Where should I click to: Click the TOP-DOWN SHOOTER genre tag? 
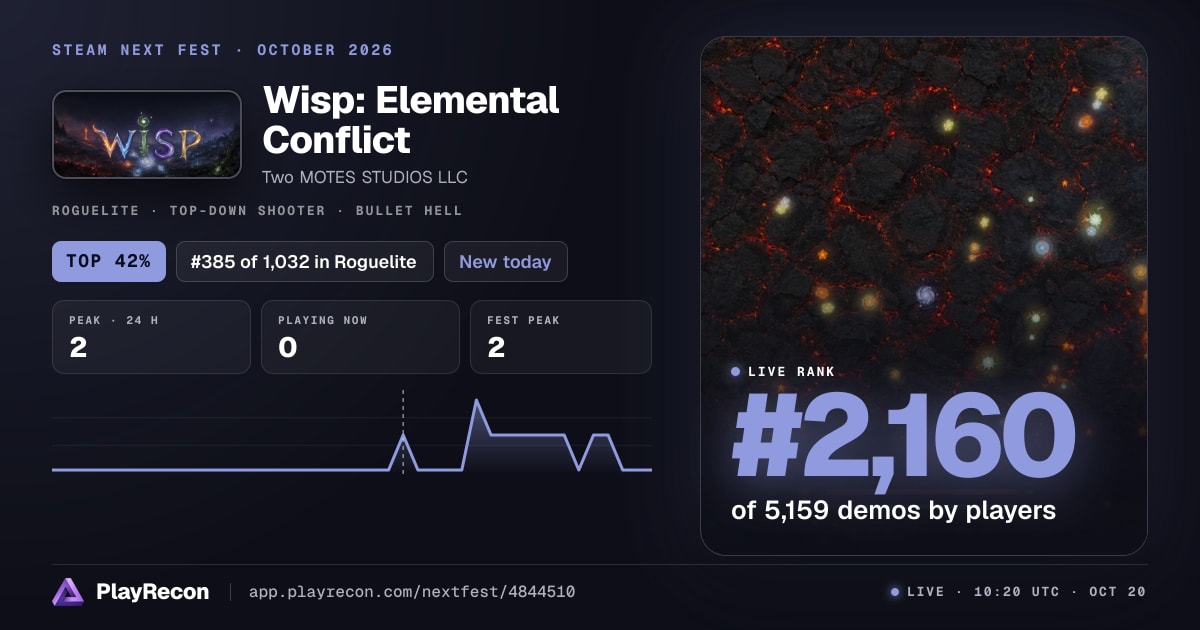247,211
